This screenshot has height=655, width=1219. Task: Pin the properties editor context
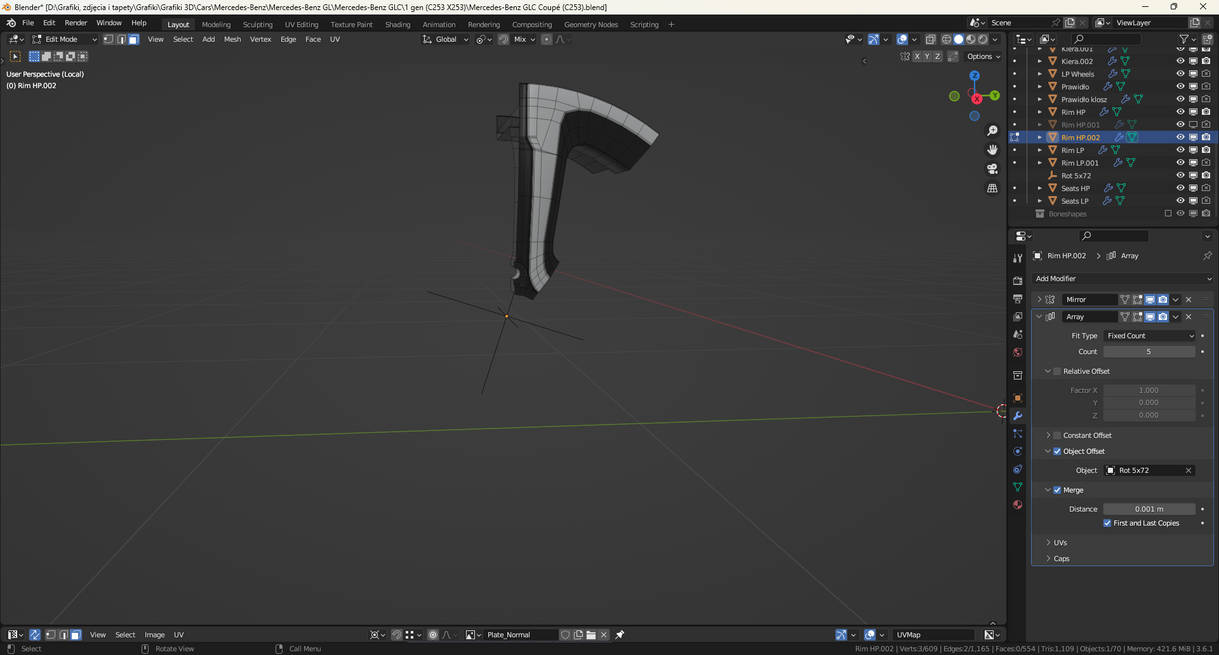(x=1207, y=256)
